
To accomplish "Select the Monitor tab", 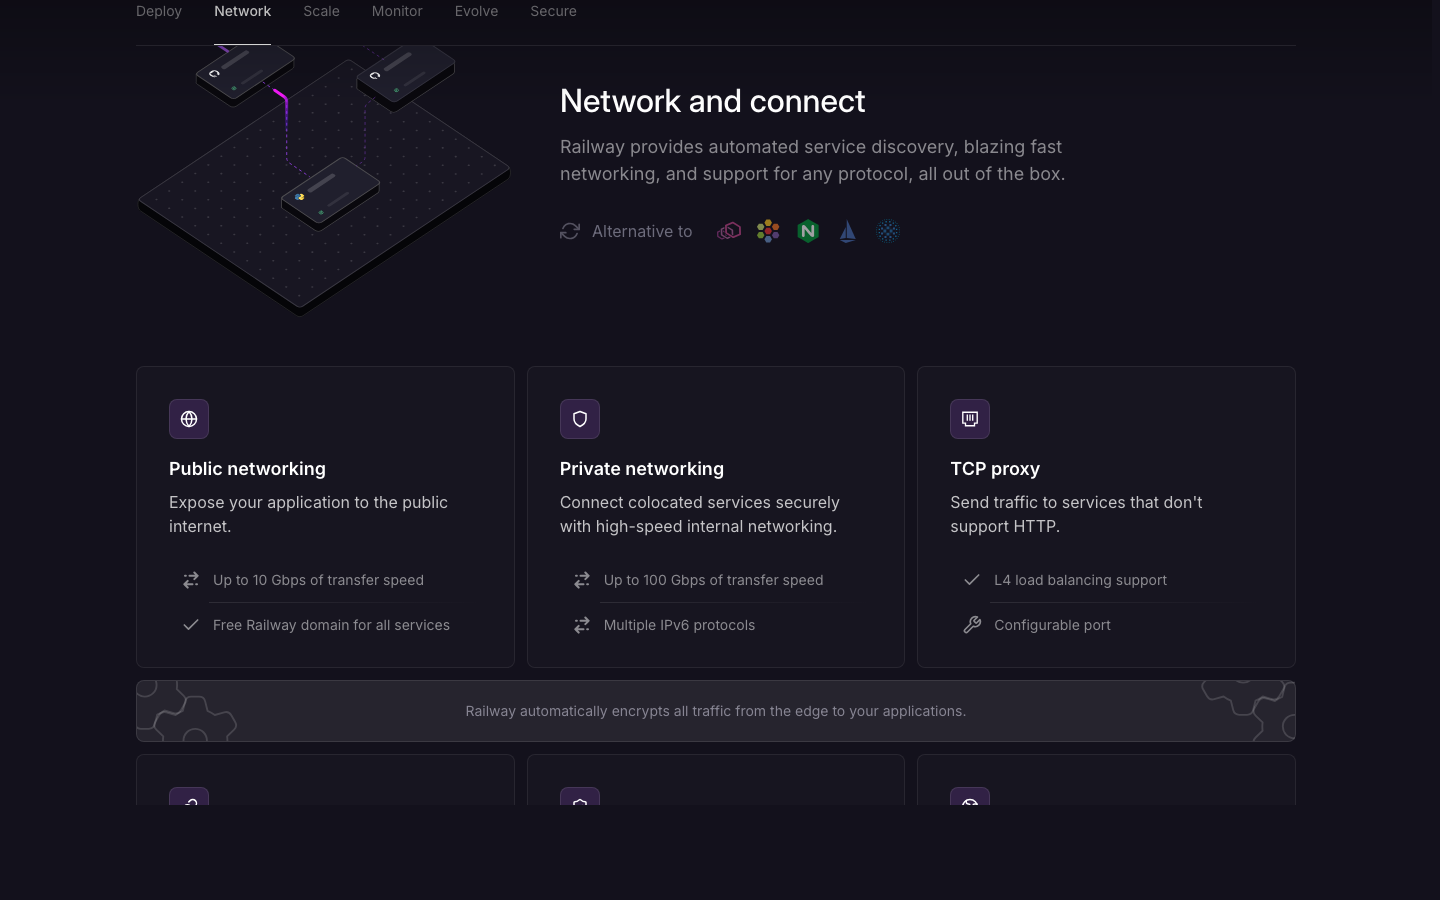I will (x=397, y=11).
